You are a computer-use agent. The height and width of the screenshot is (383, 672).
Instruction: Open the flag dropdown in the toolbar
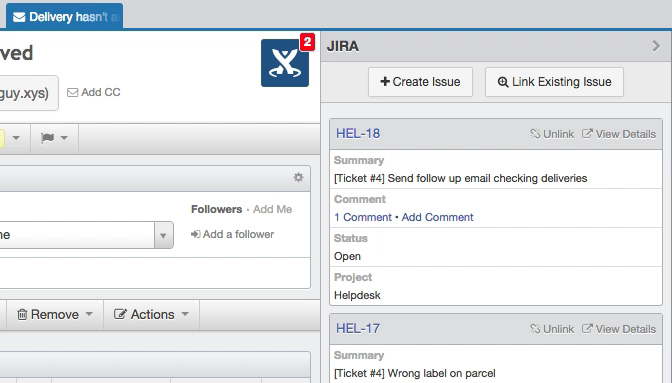54,138
